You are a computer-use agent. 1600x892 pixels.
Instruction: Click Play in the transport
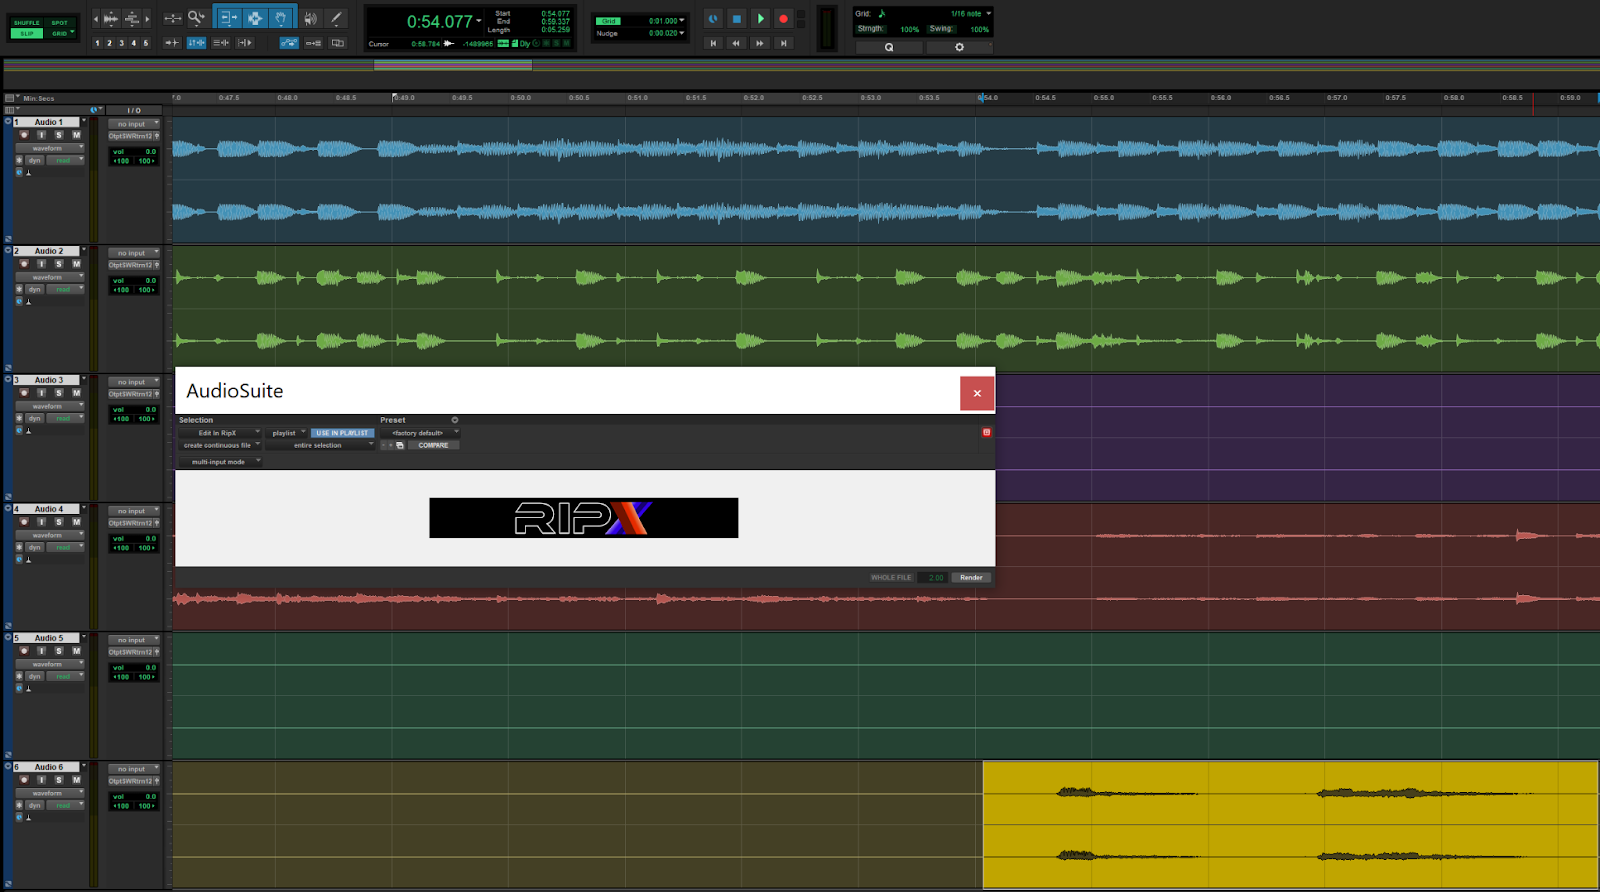click(x=760, y=18)
